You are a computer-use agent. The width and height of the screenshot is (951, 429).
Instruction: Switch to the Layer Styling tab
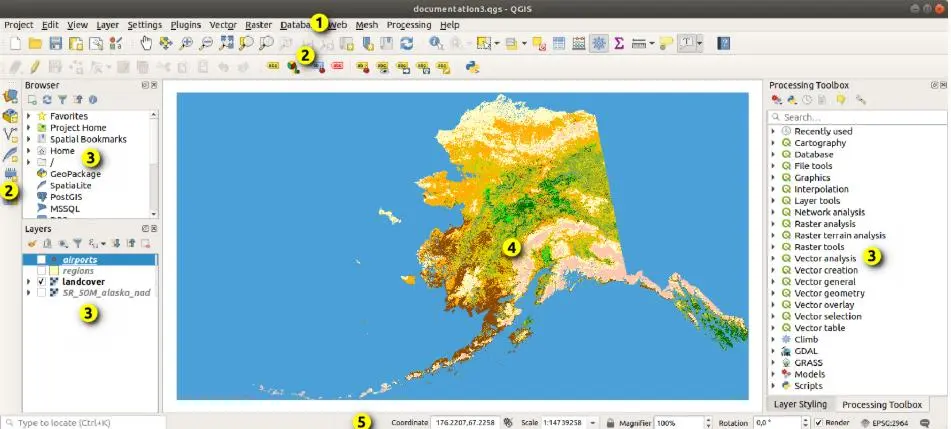800,405
